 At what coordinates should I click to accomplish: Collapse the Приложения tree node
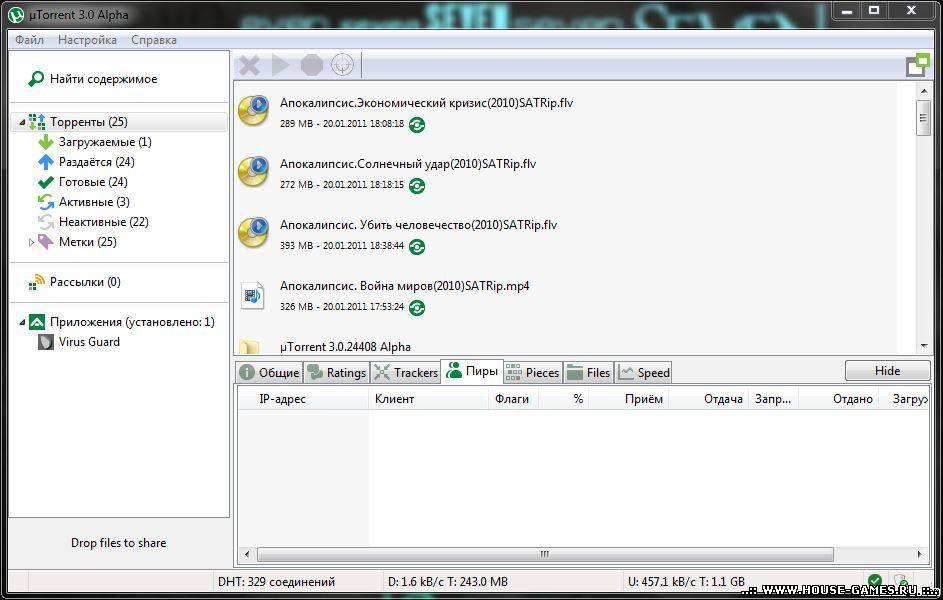pos(22,322)
